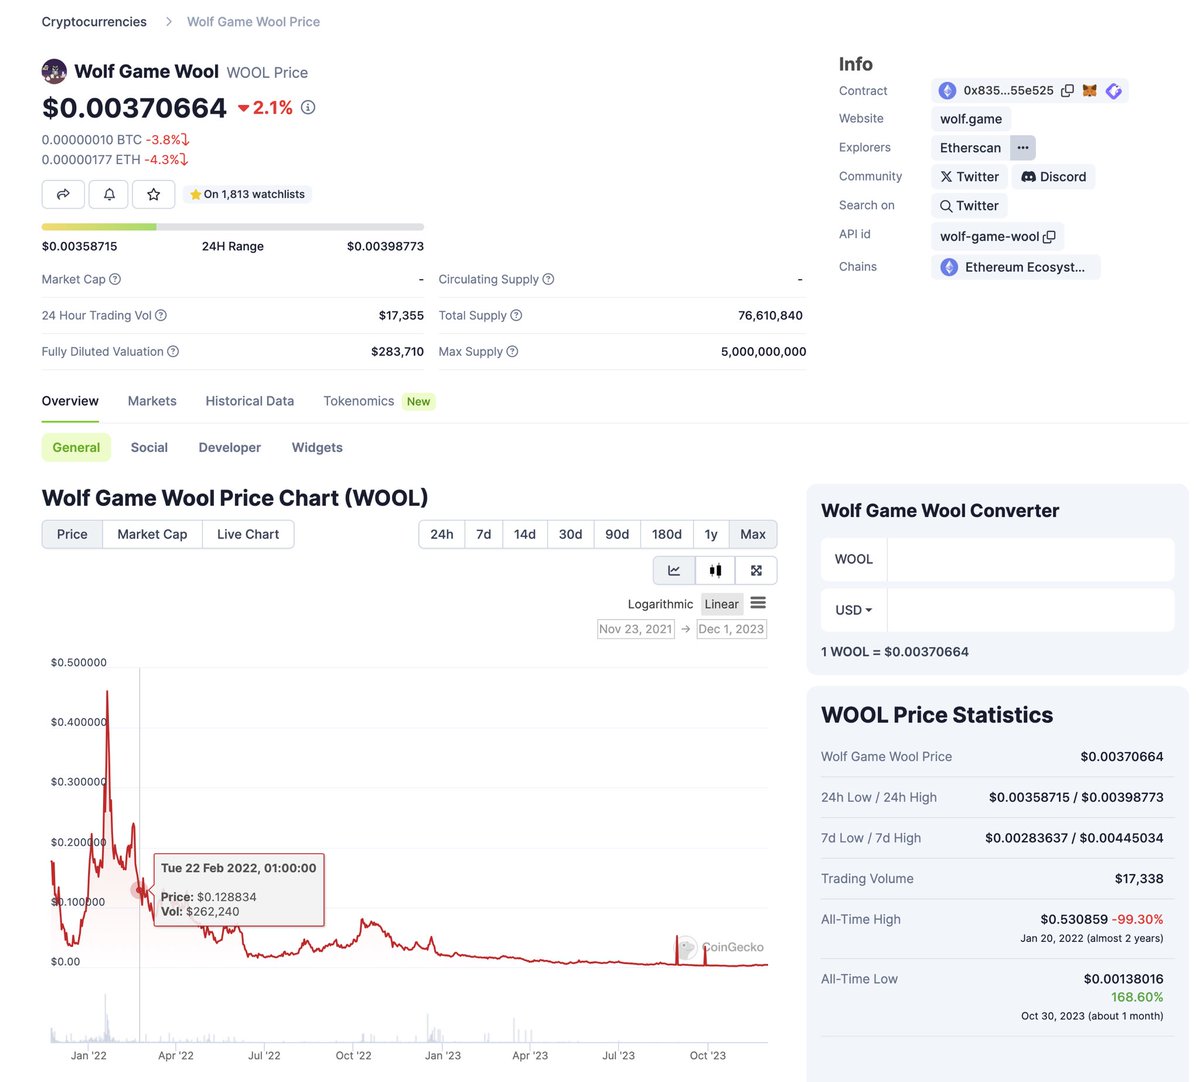Copy the contract address icon

click(x=1067, y=90)
